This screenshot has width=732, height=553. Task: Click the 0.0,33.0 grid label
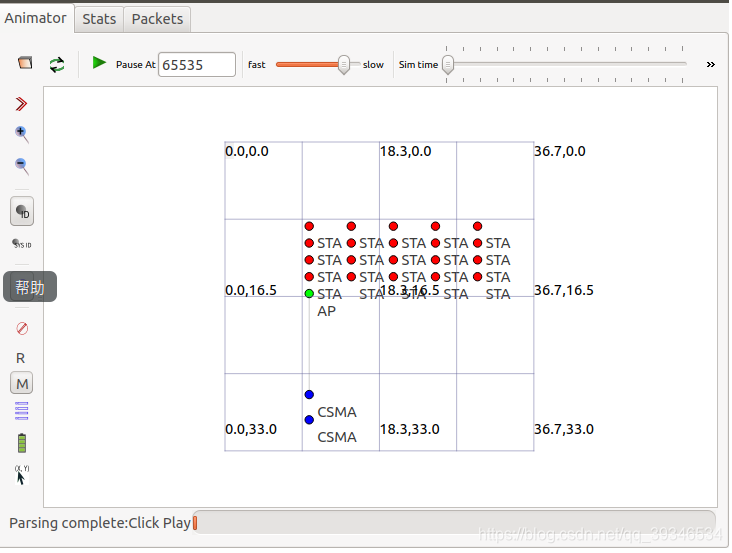point(251,429)
